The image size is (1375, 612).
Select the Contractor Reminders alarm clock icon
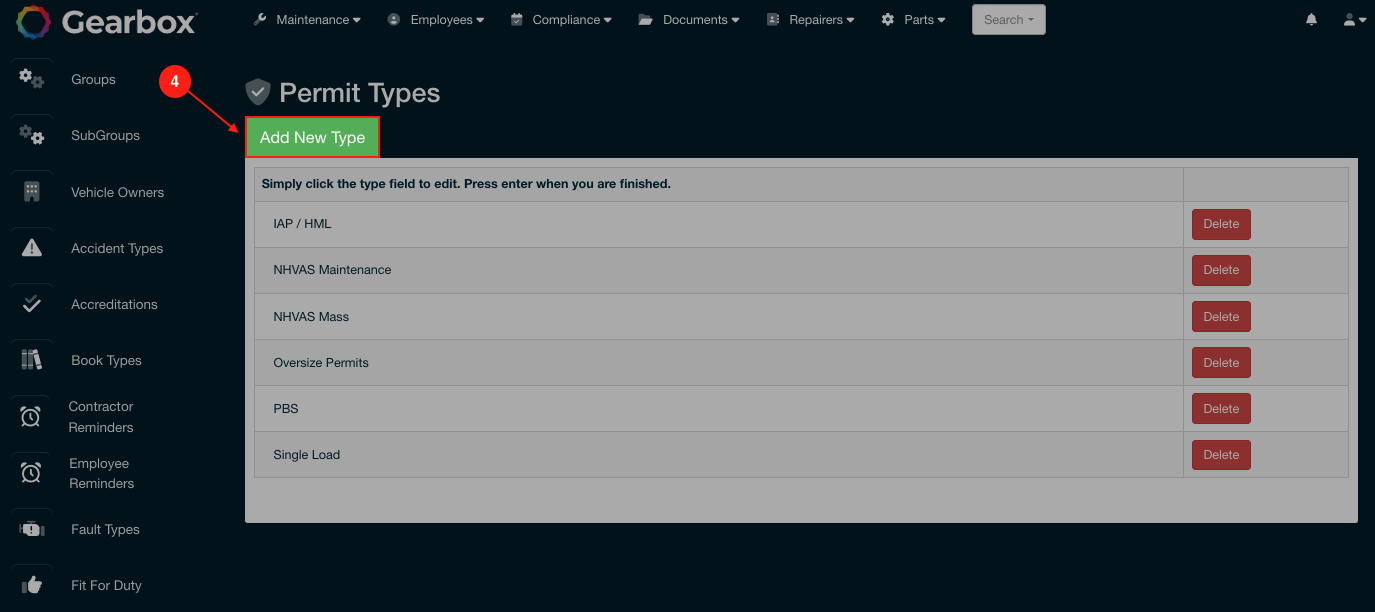(x=31, y=417)
